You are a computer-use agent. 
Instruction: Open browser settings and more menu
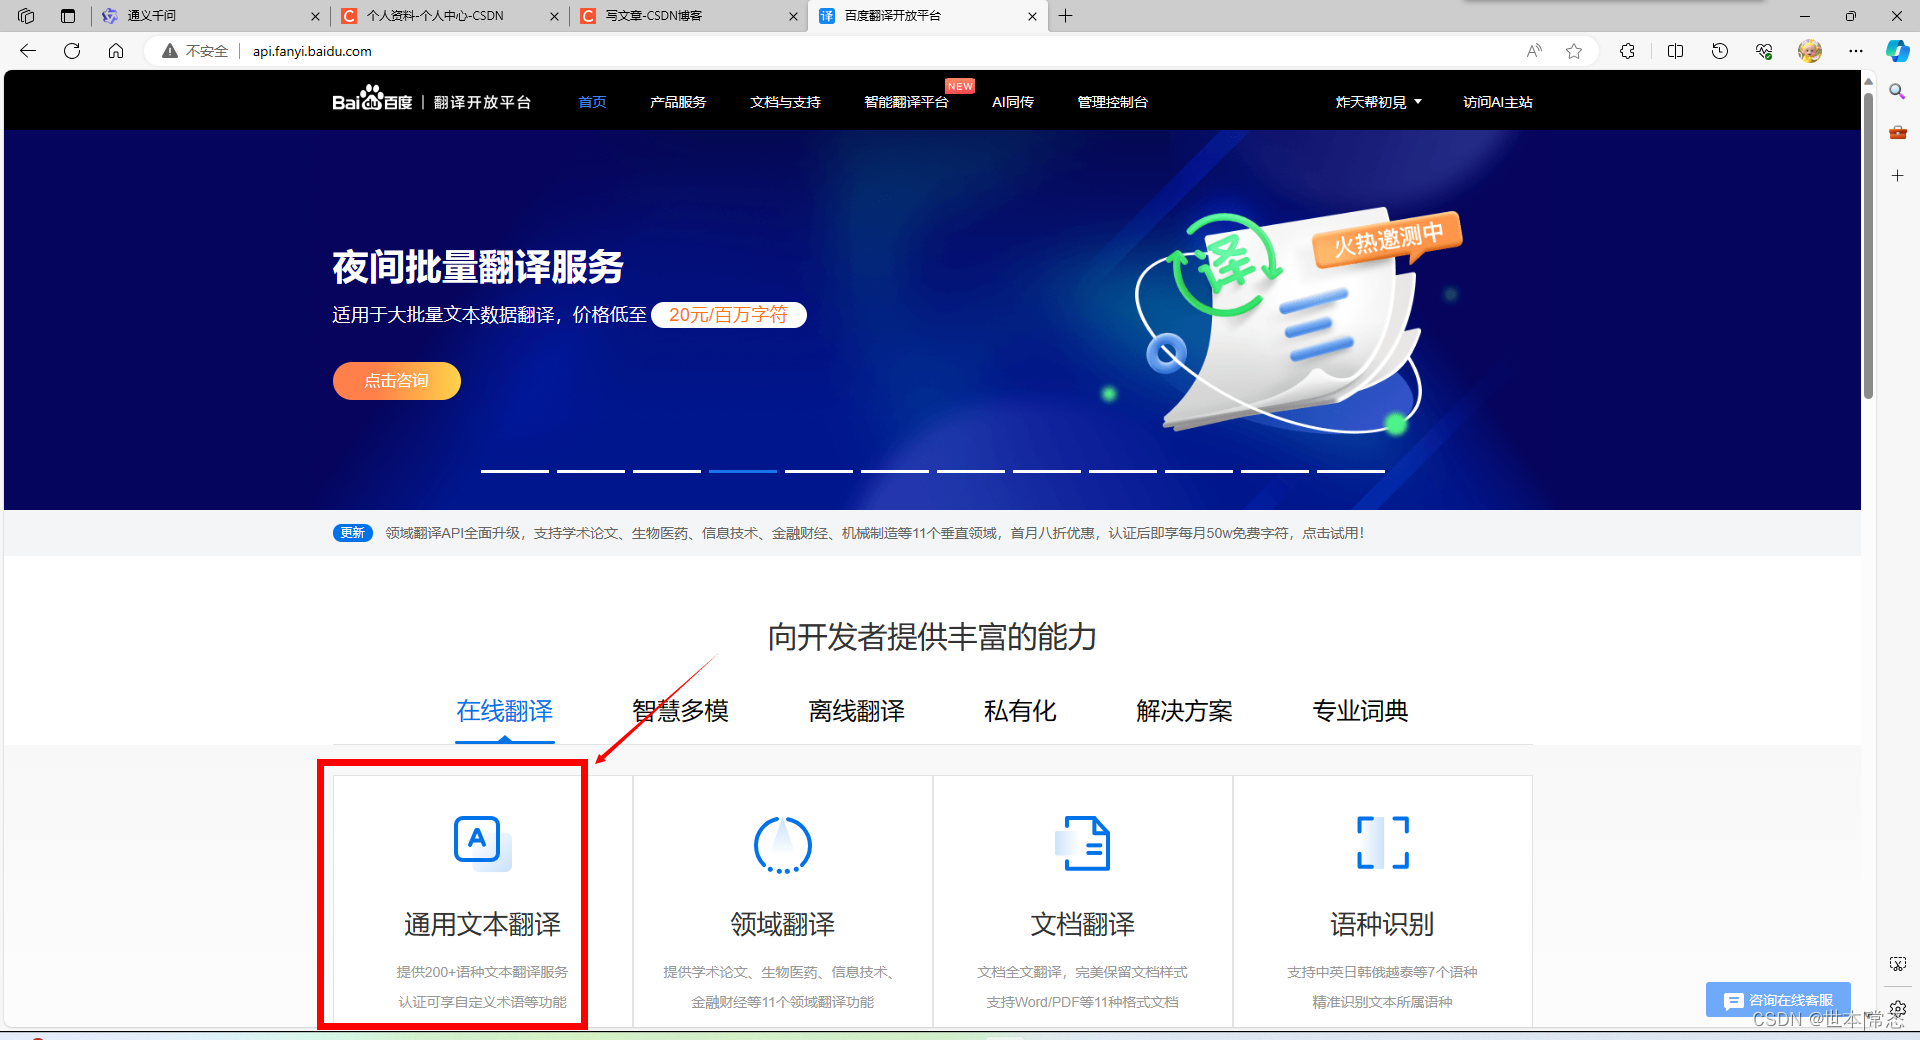(x=1856, y=51)
